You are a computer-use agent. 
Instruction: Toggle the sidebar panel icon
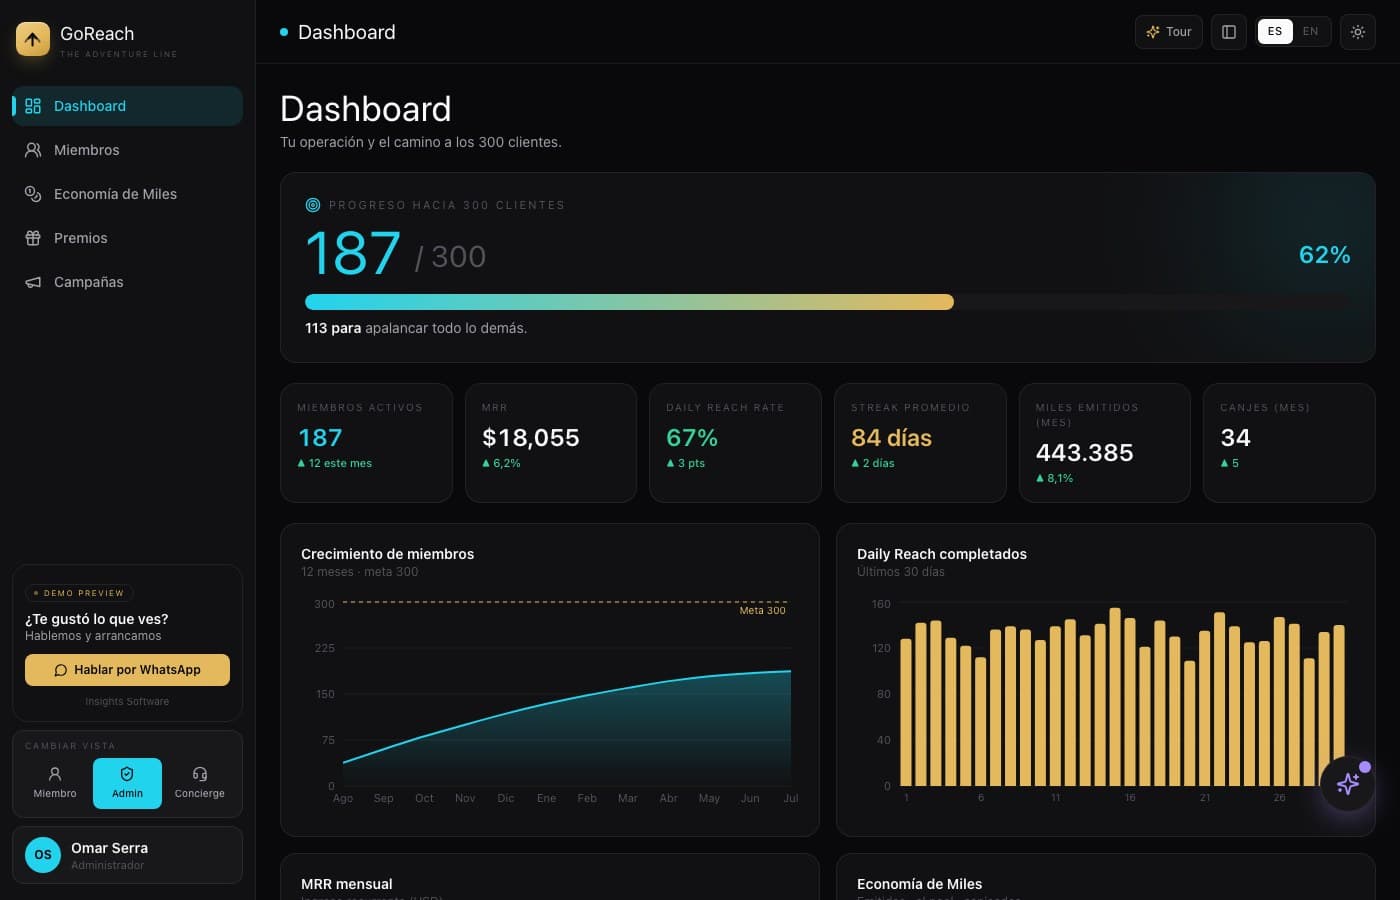1229,32
